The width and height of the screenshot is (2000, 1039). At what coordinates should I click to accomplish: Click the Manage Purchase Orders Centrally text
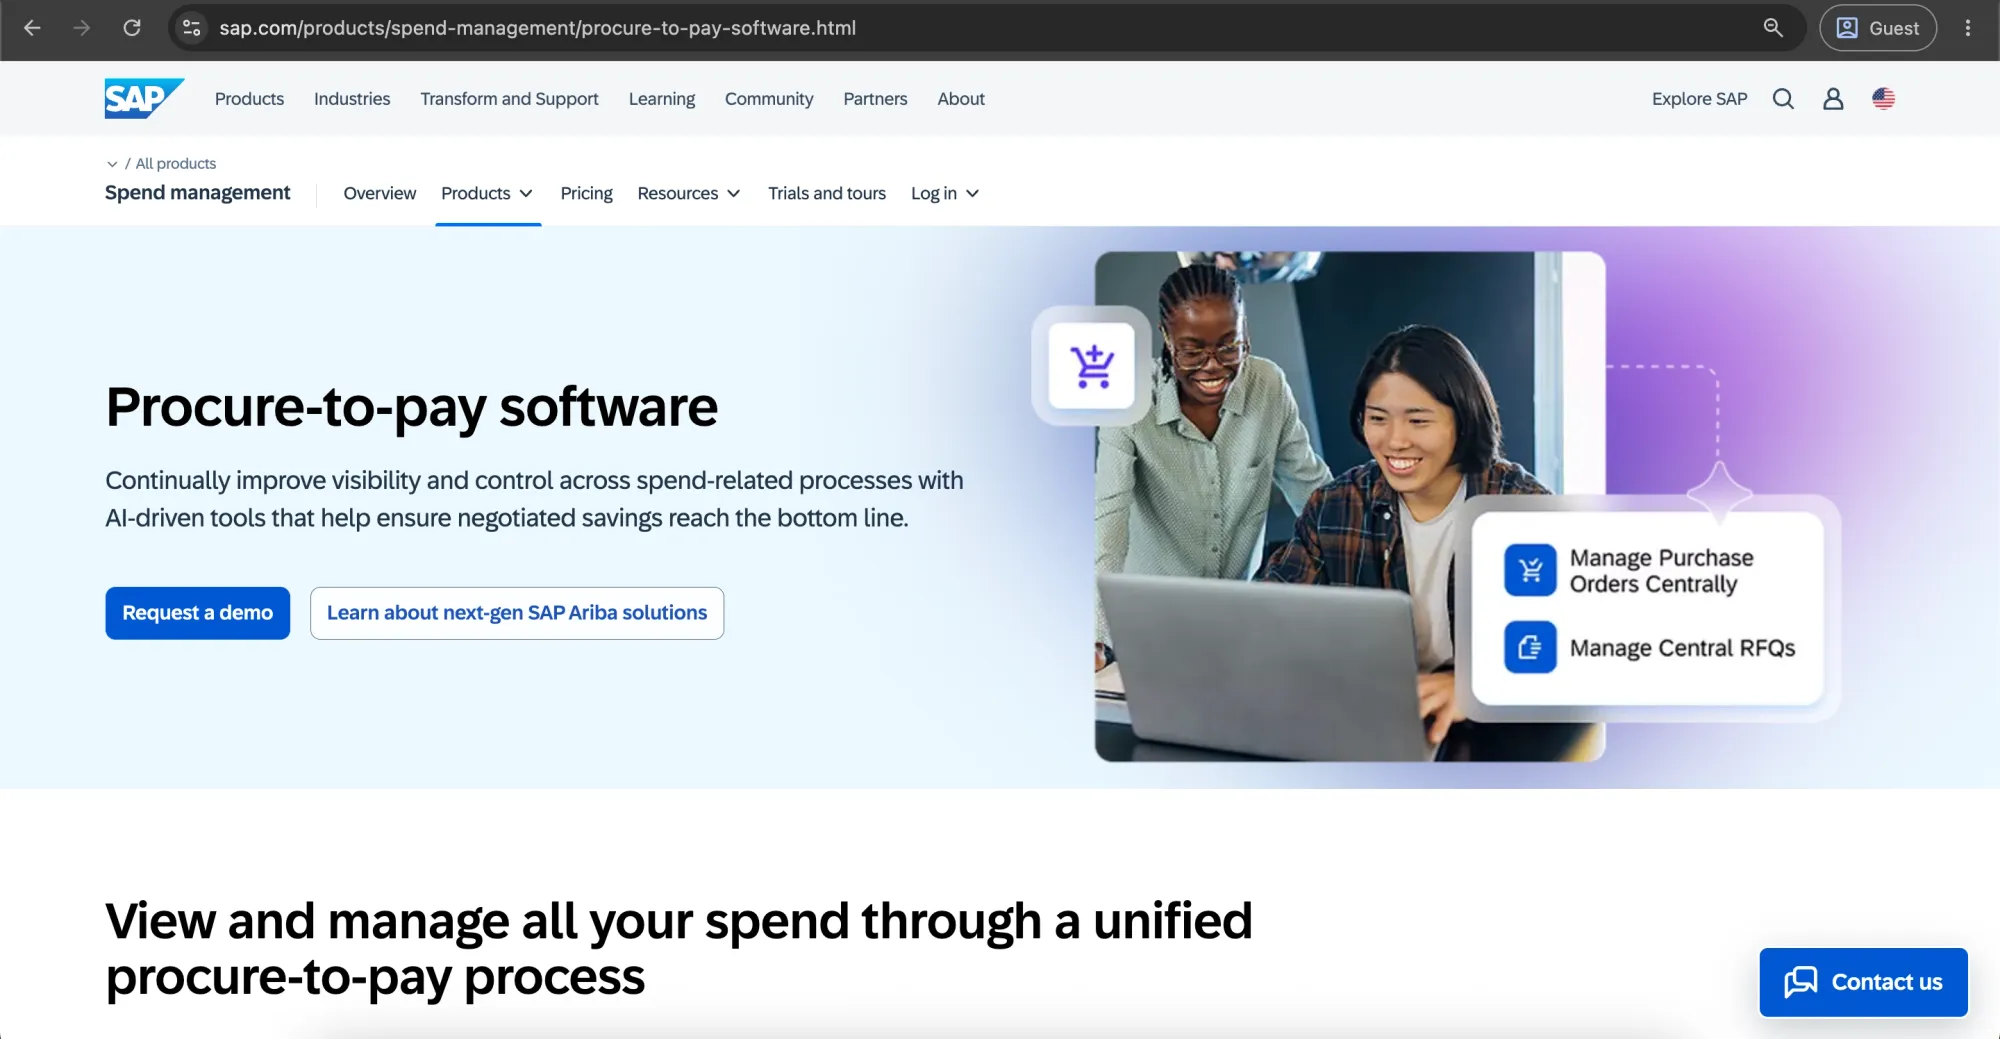1661,571
